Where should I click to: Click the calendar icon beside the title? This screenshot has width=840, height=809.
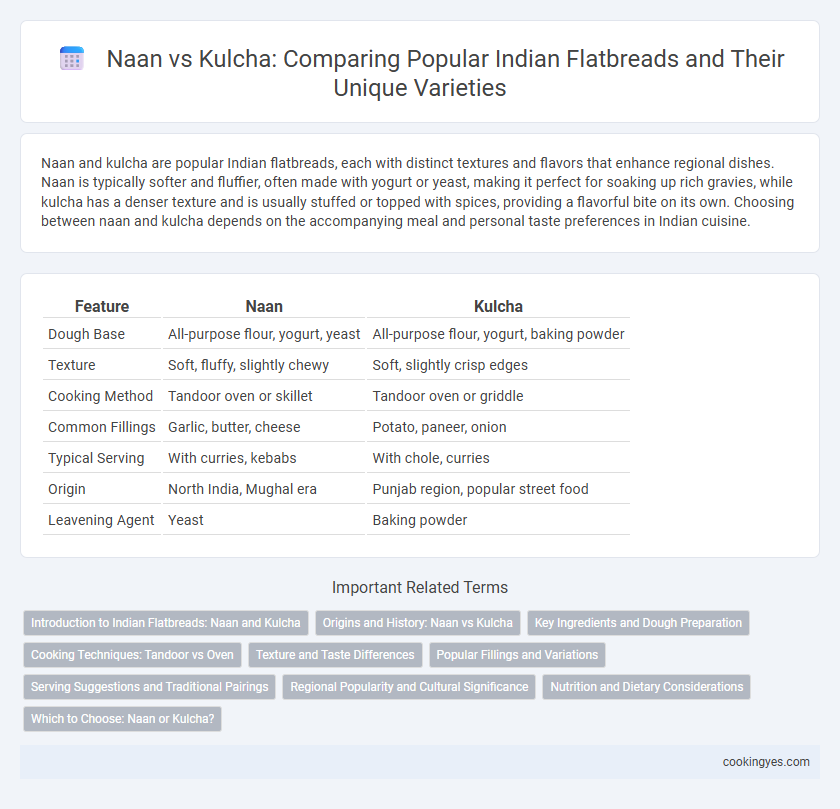[x=72, y=58]
